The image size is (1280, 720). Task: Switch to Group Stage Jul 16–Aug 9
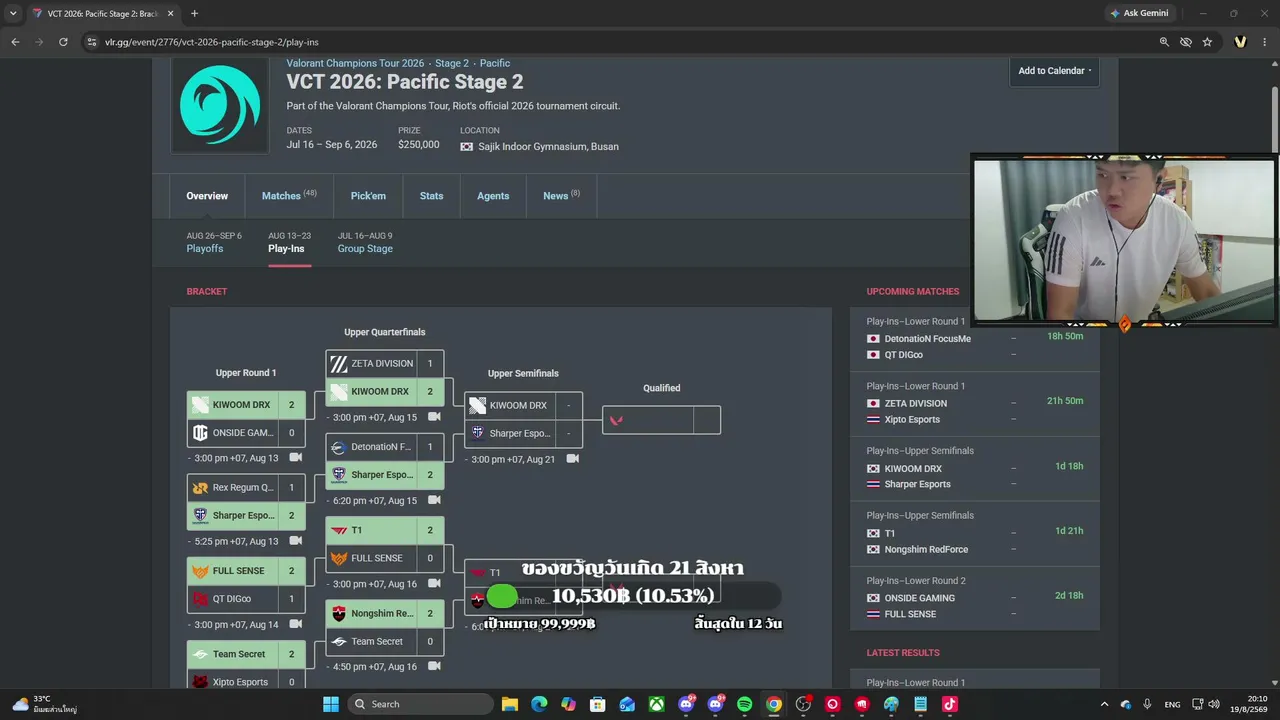click(x=365, y=243)
